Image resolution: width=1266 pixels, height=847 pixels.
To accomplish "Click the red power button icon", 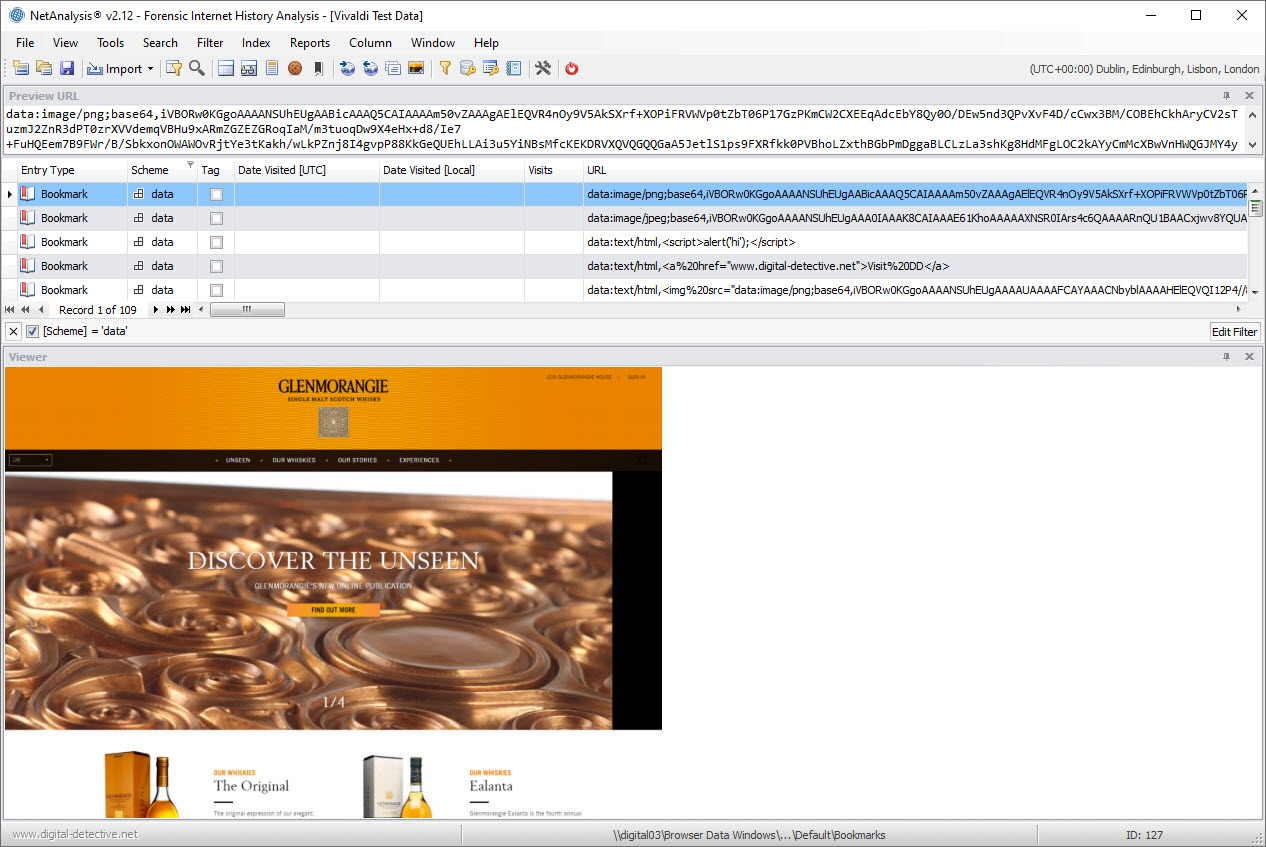I will (x=572, y=68).
